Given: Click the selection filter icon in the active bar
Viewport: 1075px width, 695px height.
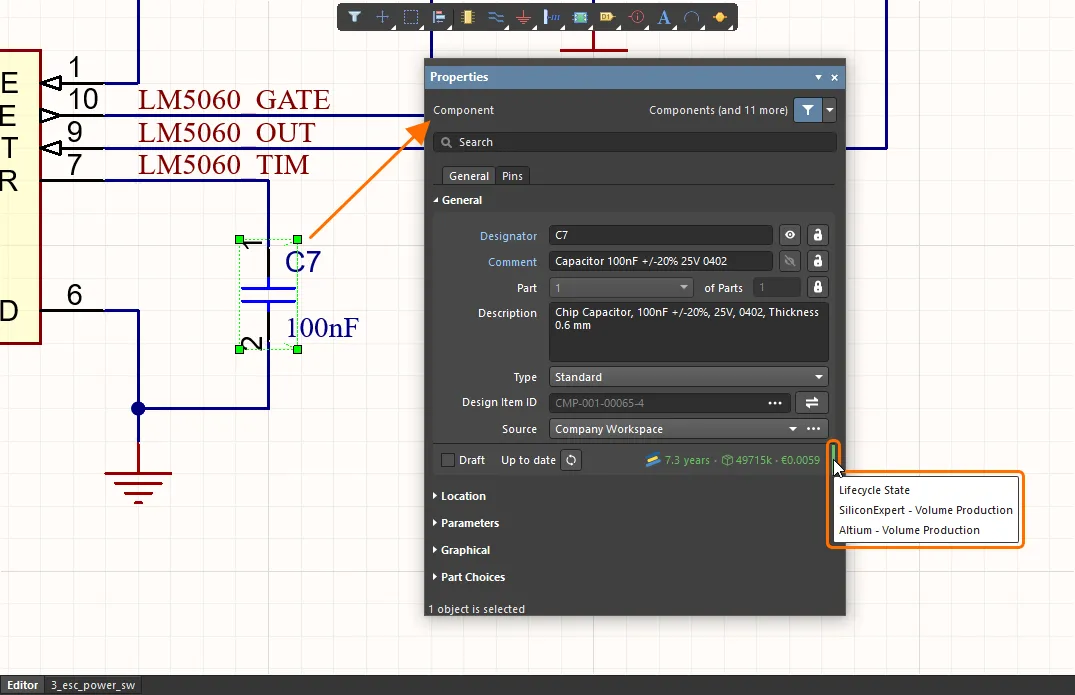Looking at the screenshot, I should pos(355,17).
